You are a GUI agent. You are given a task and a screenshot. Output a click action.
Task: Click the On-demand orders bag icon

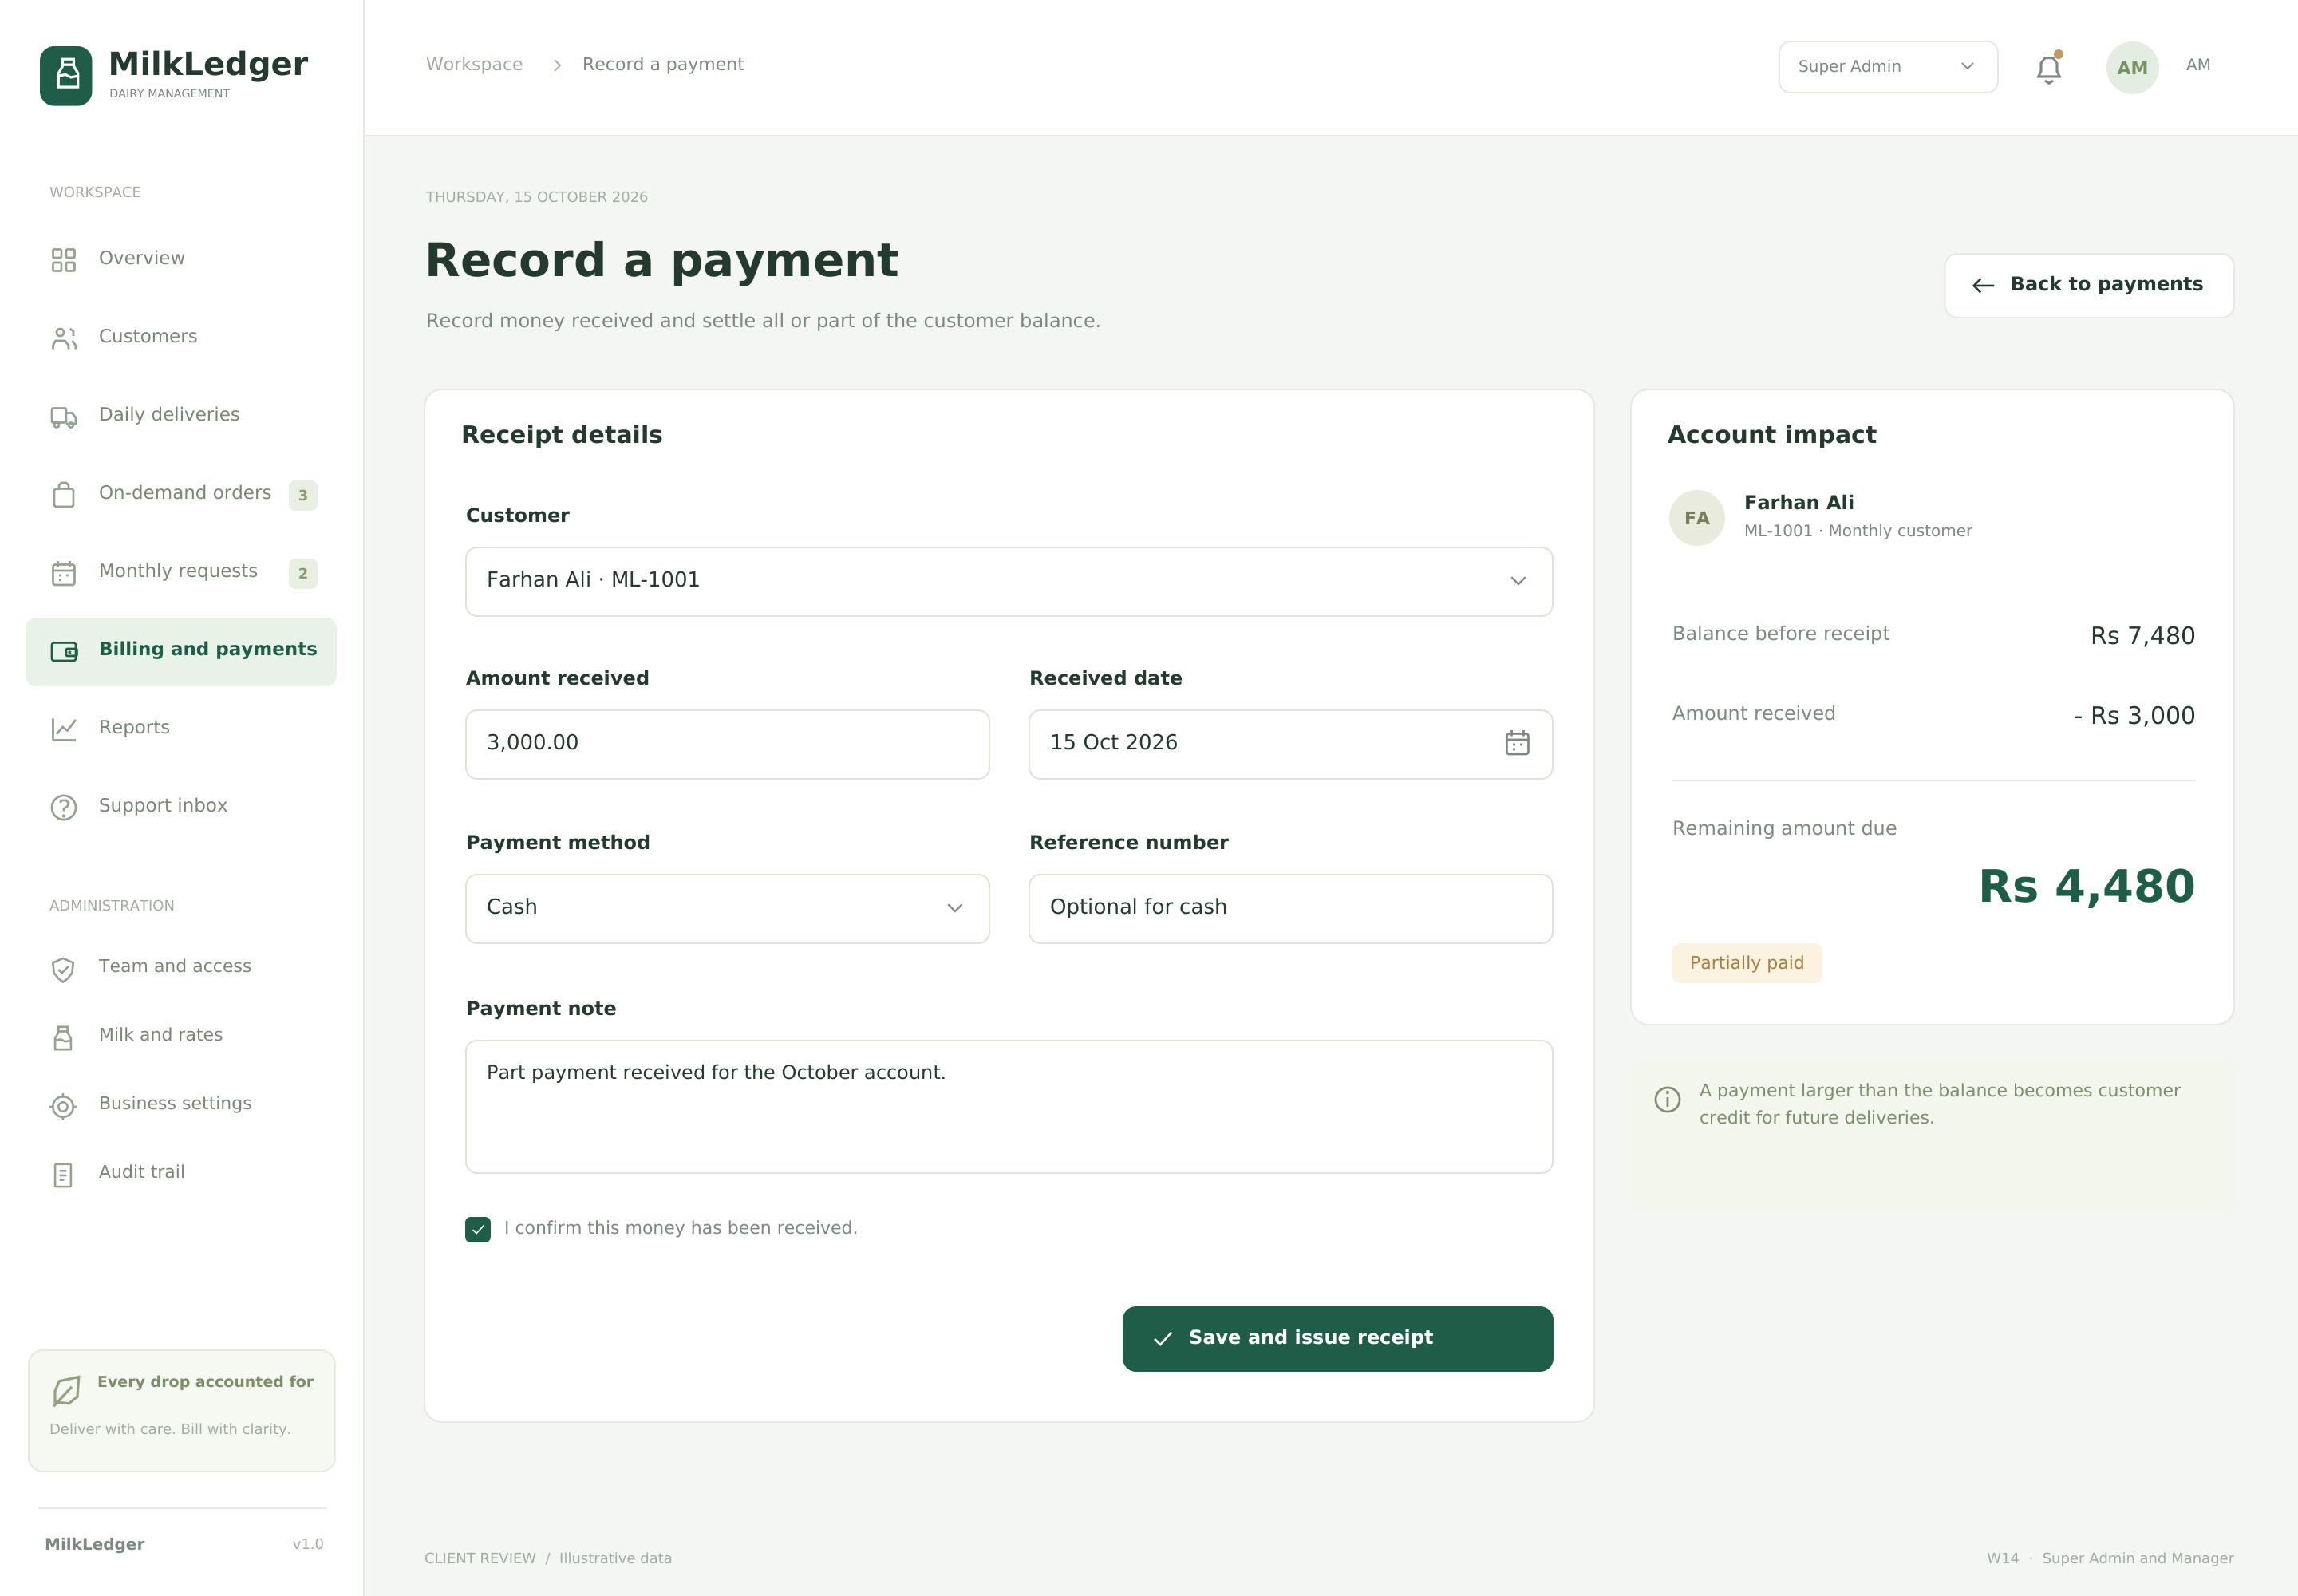point(64,495)
